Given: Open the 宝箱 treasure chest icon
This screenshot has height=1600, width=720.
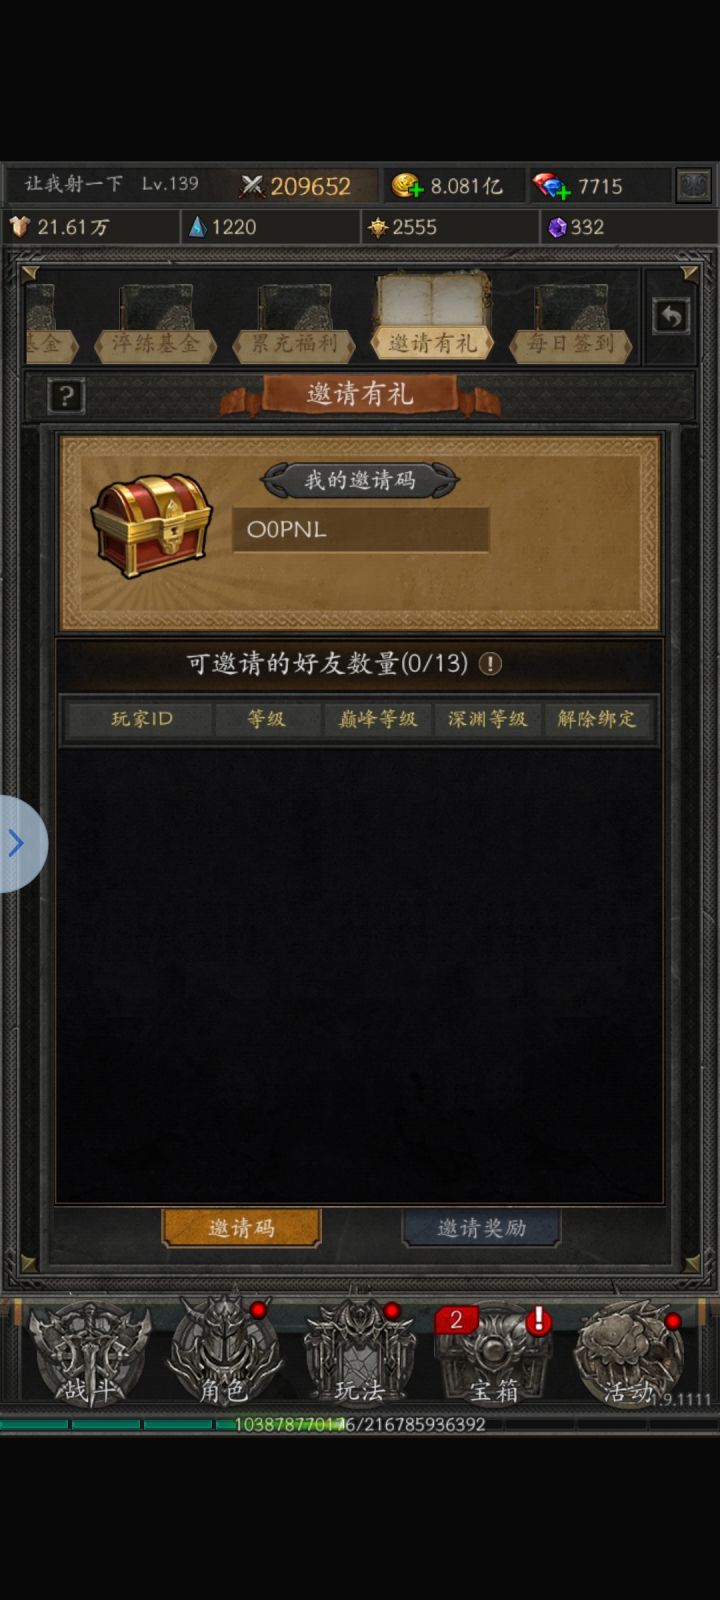Looking at the screenshot, I should 493,1353.
